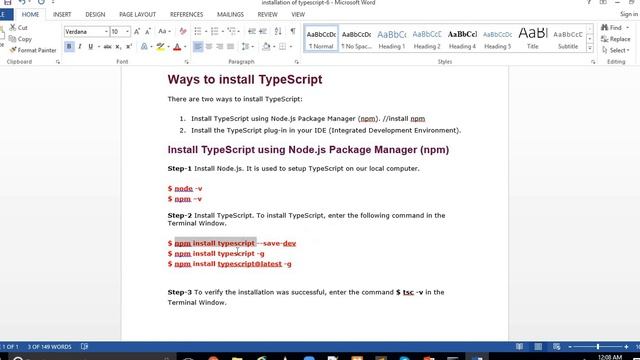Open the REFERENCES tab
This screenshot has width=640, height=360.
click(187, 14)
